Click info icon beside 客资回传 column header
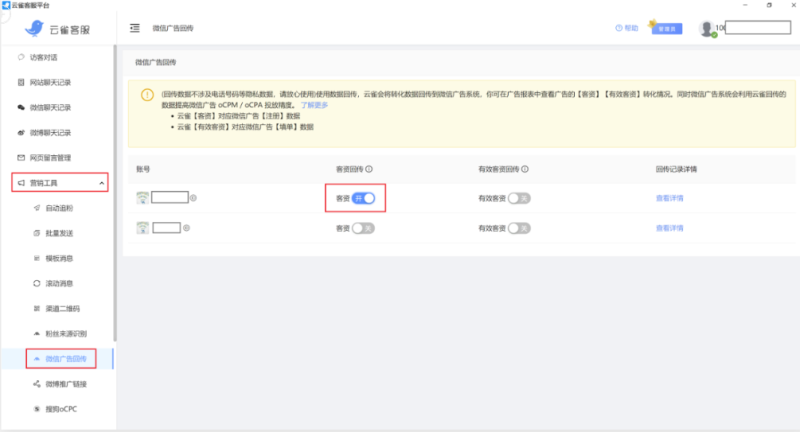 click(x=369, y=170)
